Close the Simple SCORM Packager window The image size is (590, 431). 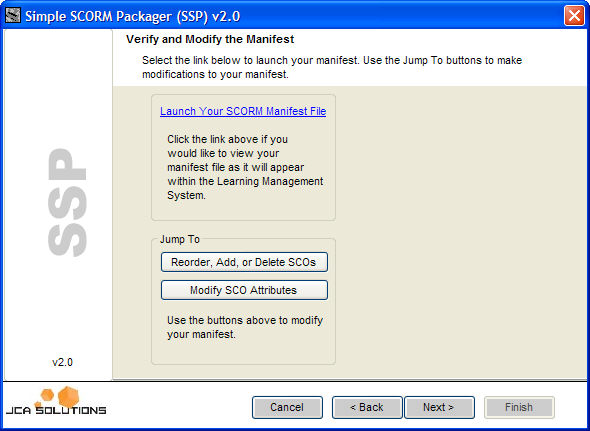click(574, 16)
